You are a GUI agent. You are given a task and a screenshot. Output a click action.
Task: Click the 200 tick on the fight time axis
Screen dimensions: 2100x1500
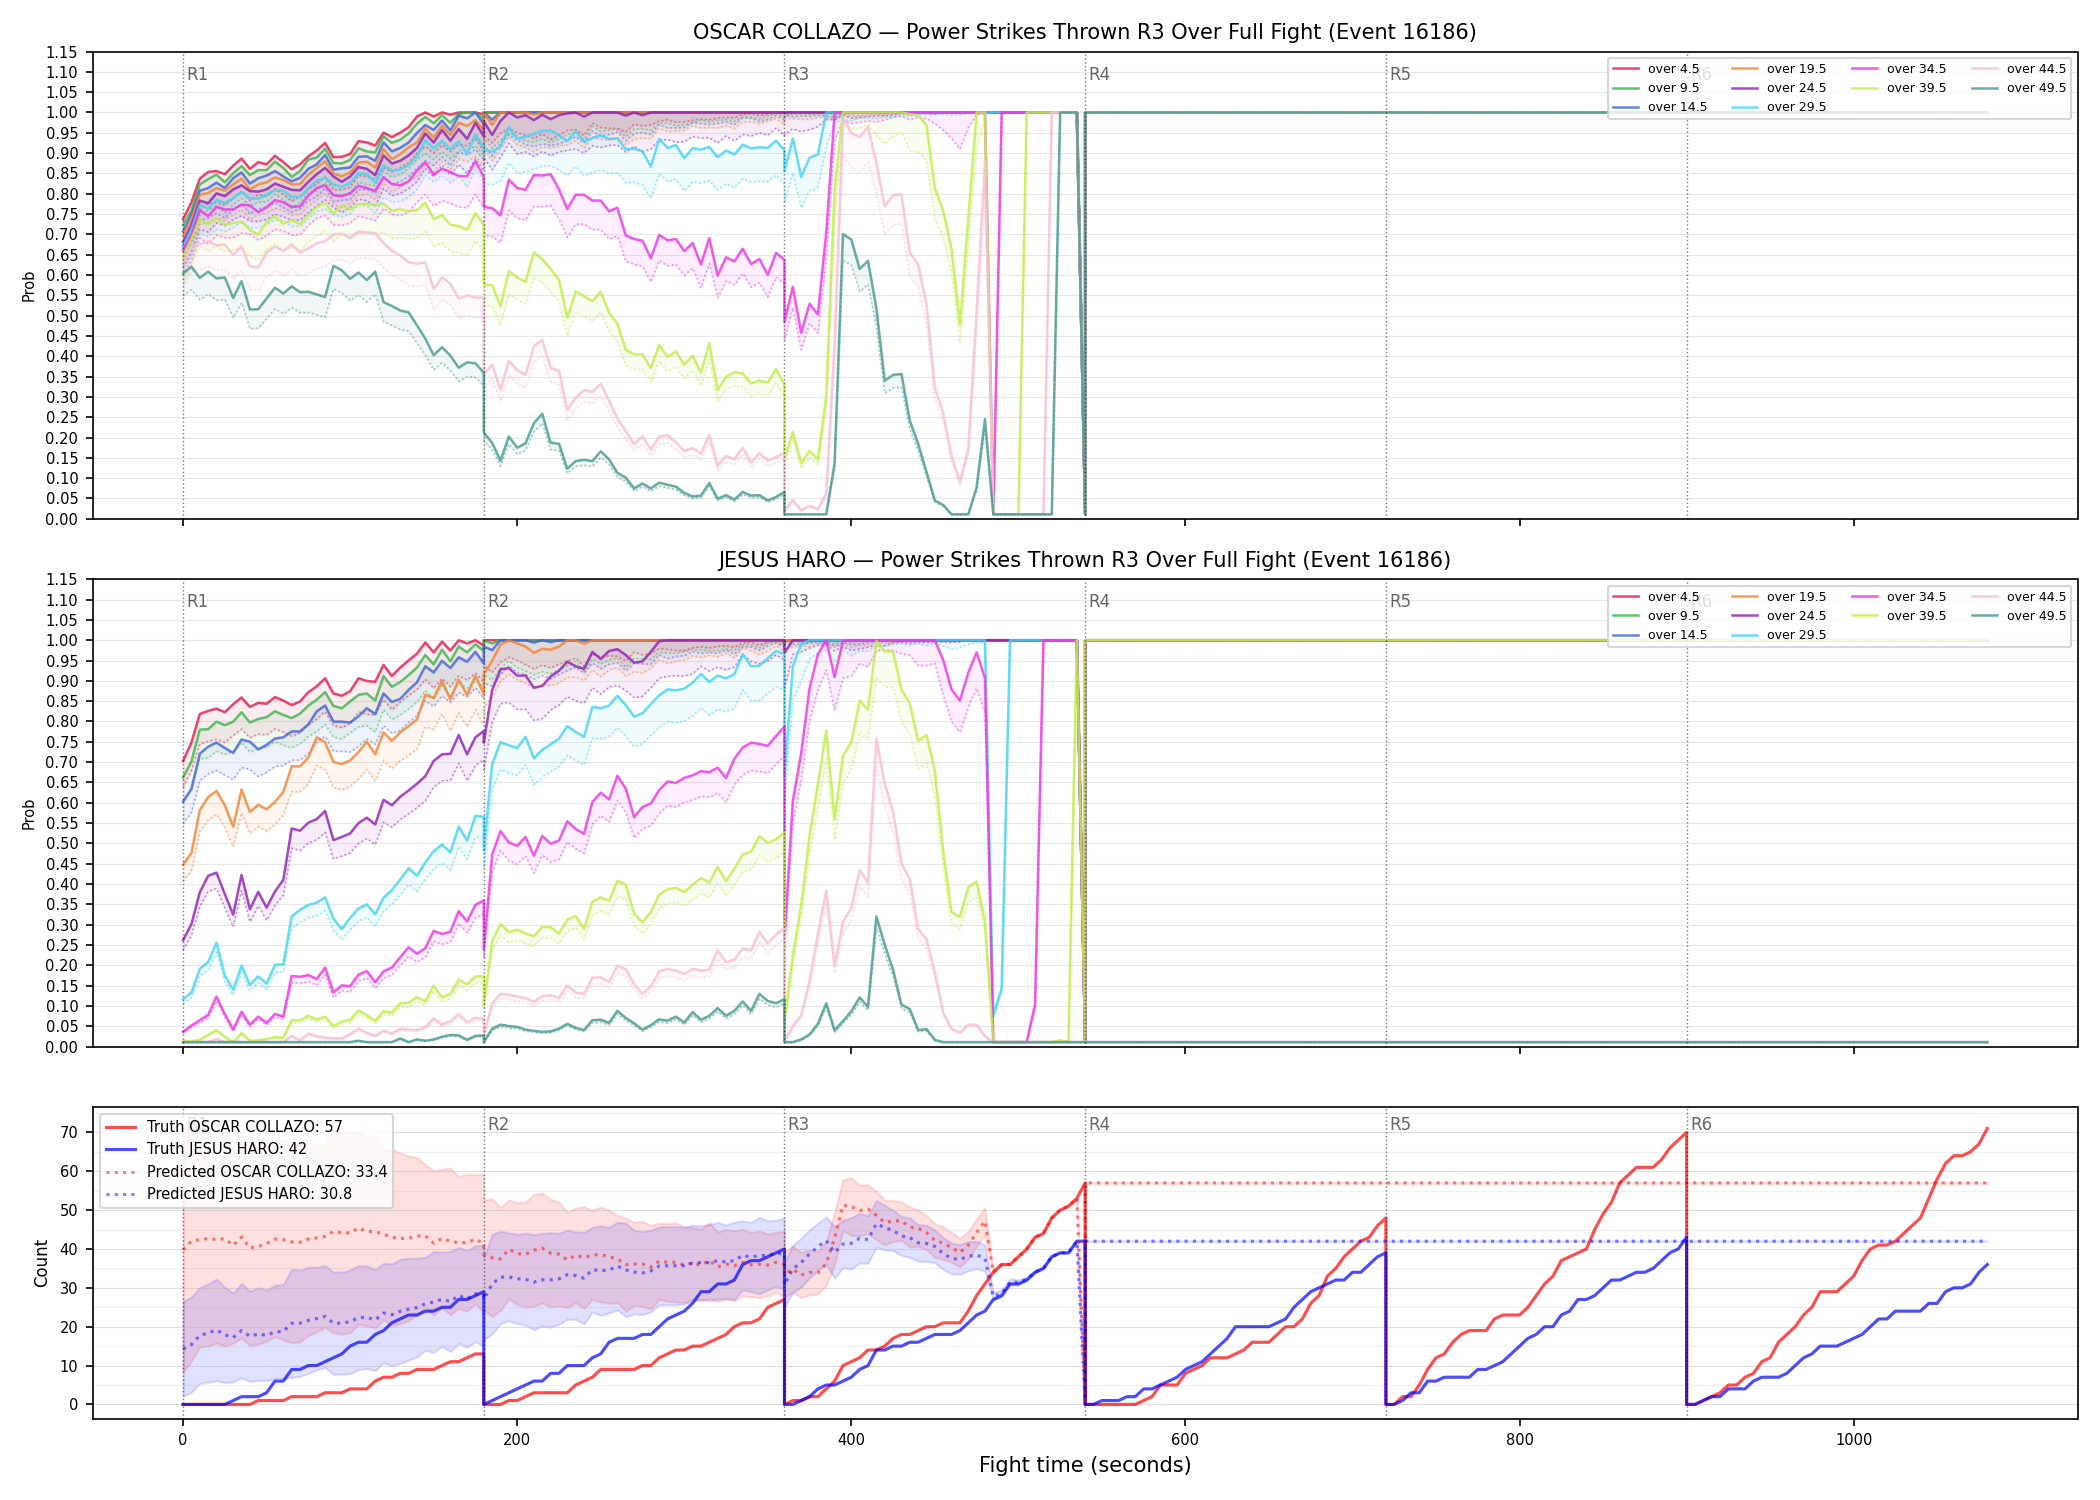click(516, 1439)
